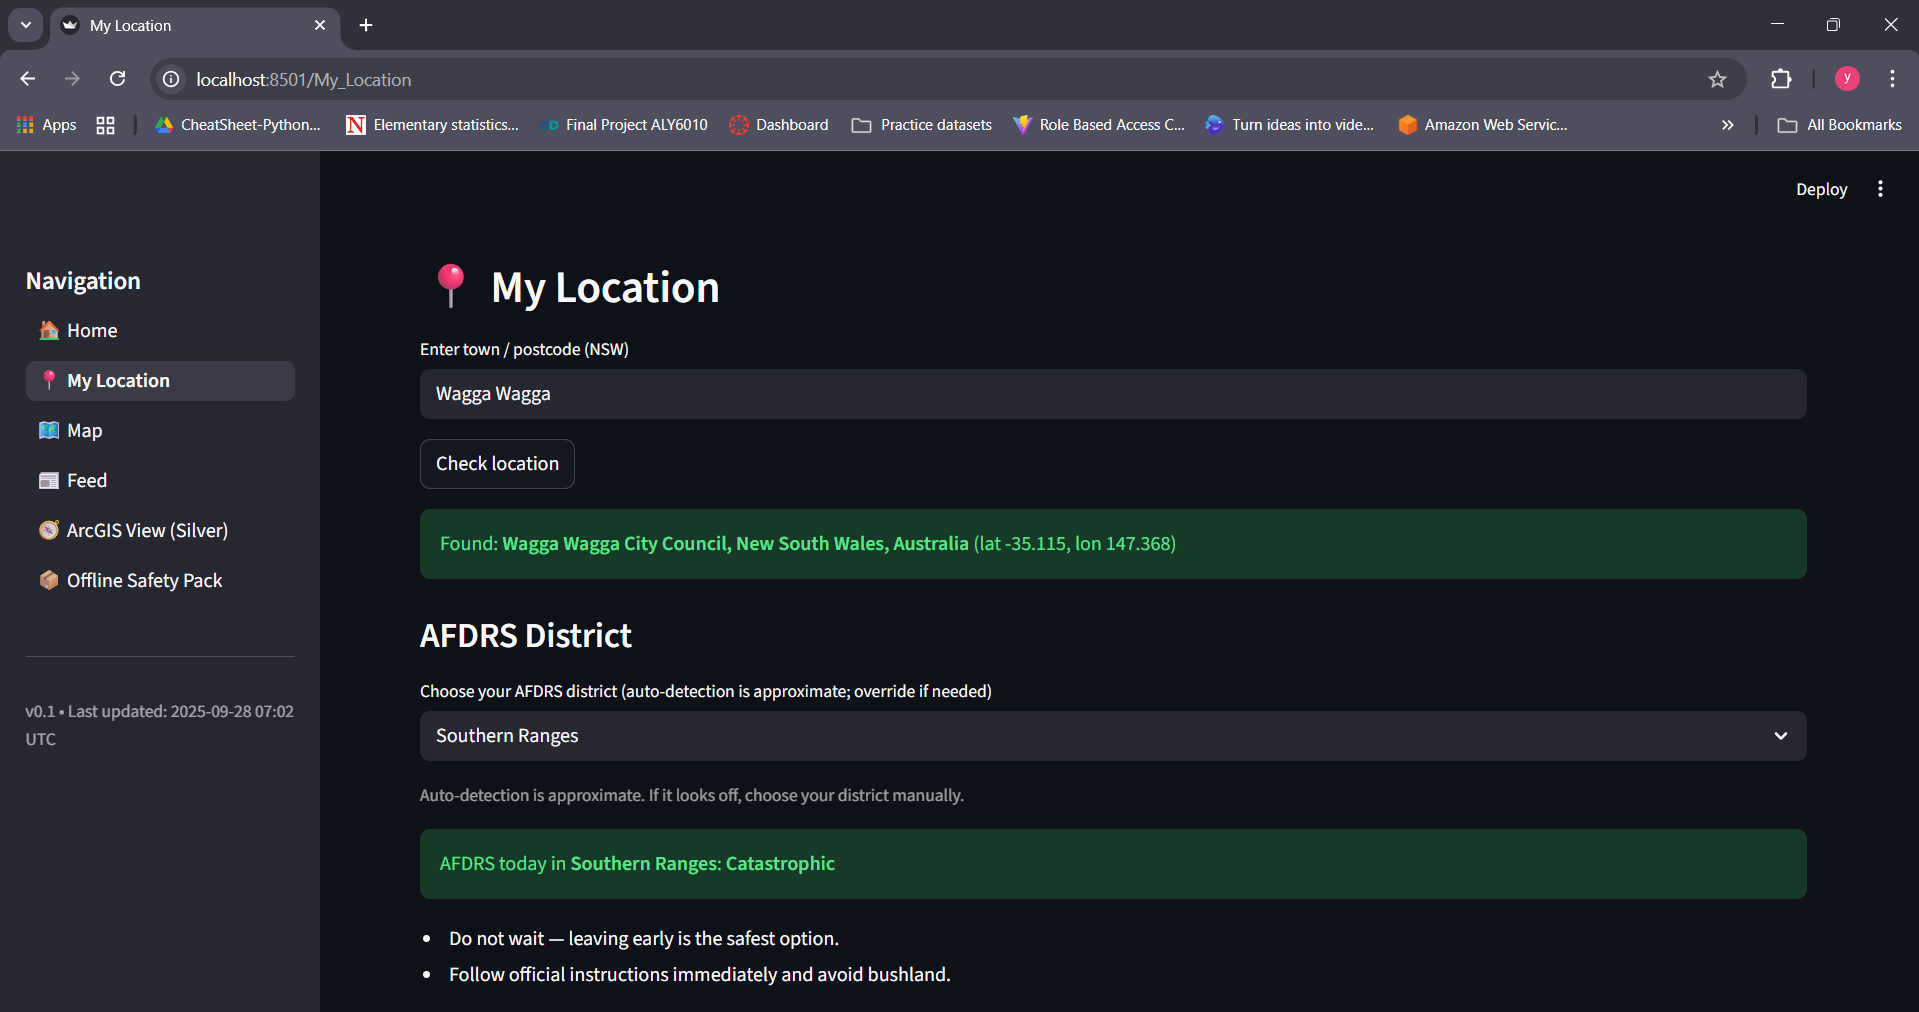Viewport: 1919px width, 1012px height.
Task: Click the address bar URL
Action: (304, 80)
